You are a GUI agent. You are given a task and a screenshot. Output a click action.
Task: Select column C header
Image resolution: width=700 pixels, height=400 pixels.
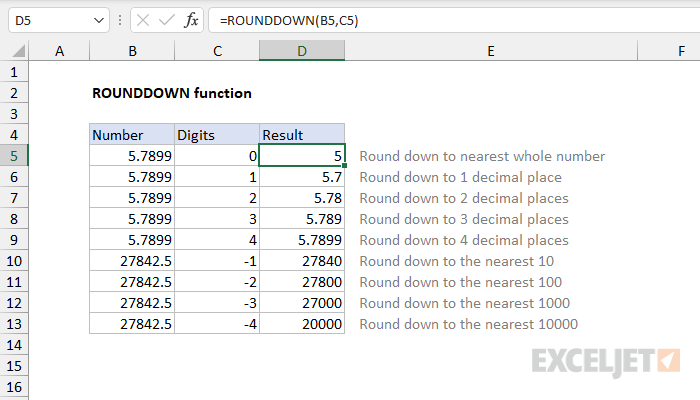tap(217, 51)
